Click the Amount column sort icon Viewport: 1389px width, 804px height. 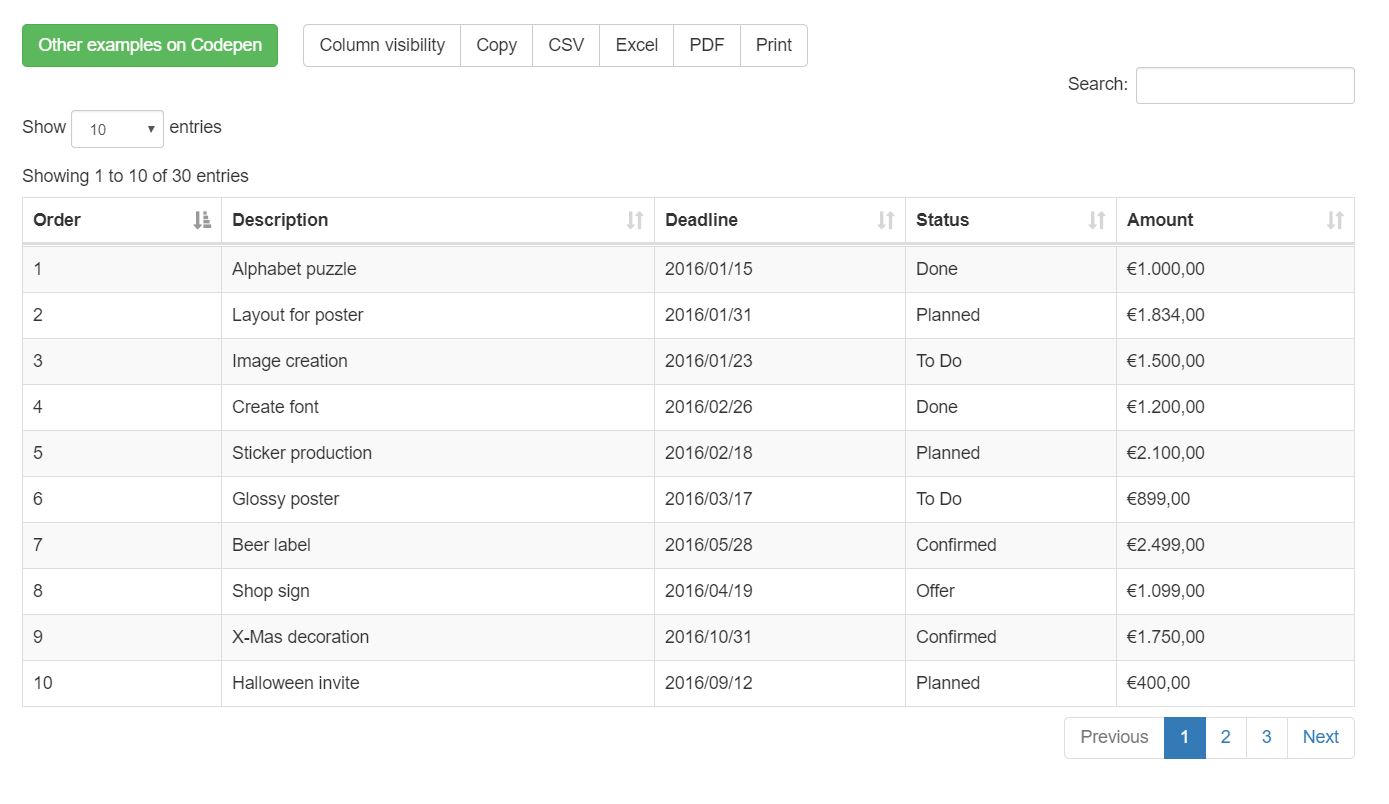pos(1335,220)
